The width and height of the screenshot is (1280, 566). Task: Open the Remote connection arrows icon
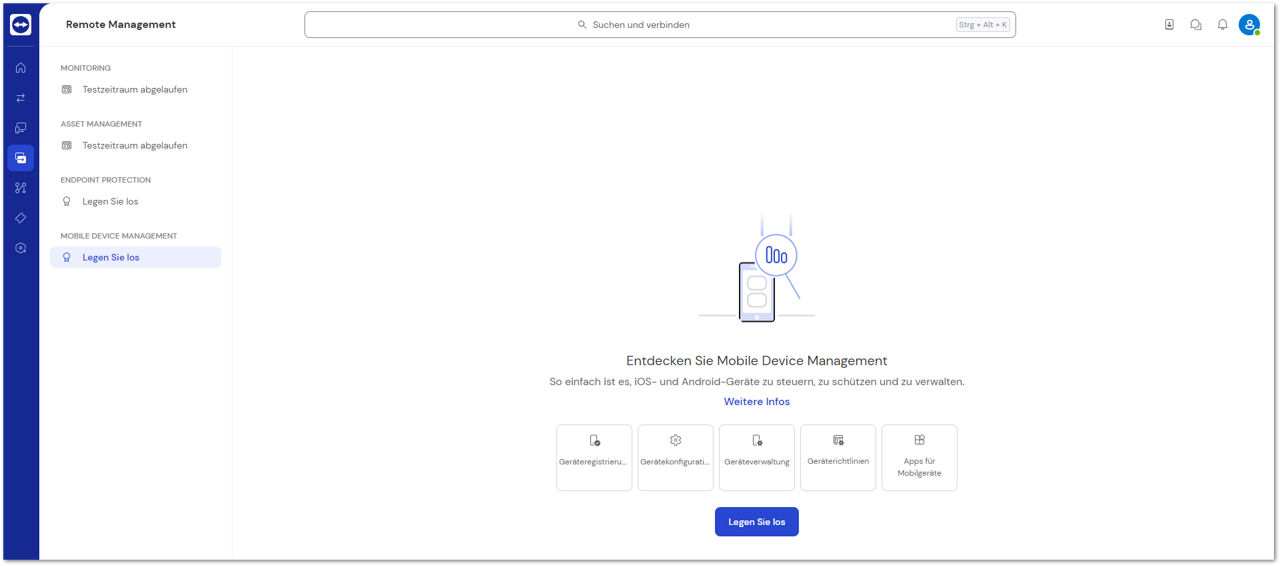pos(20,98)
